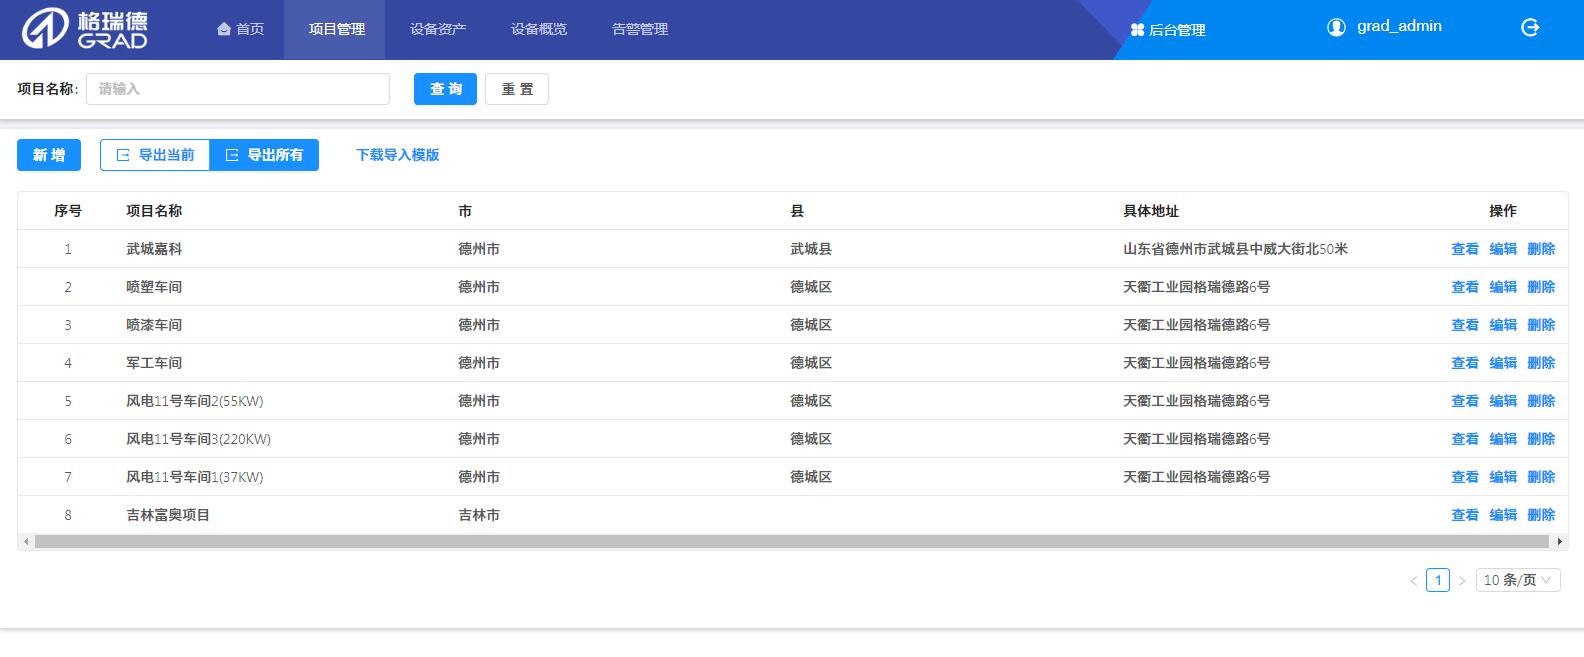This screenshot has height=657, width=1584.
Task: Open 后台管理 backend management
Action: pos(1167,30)
